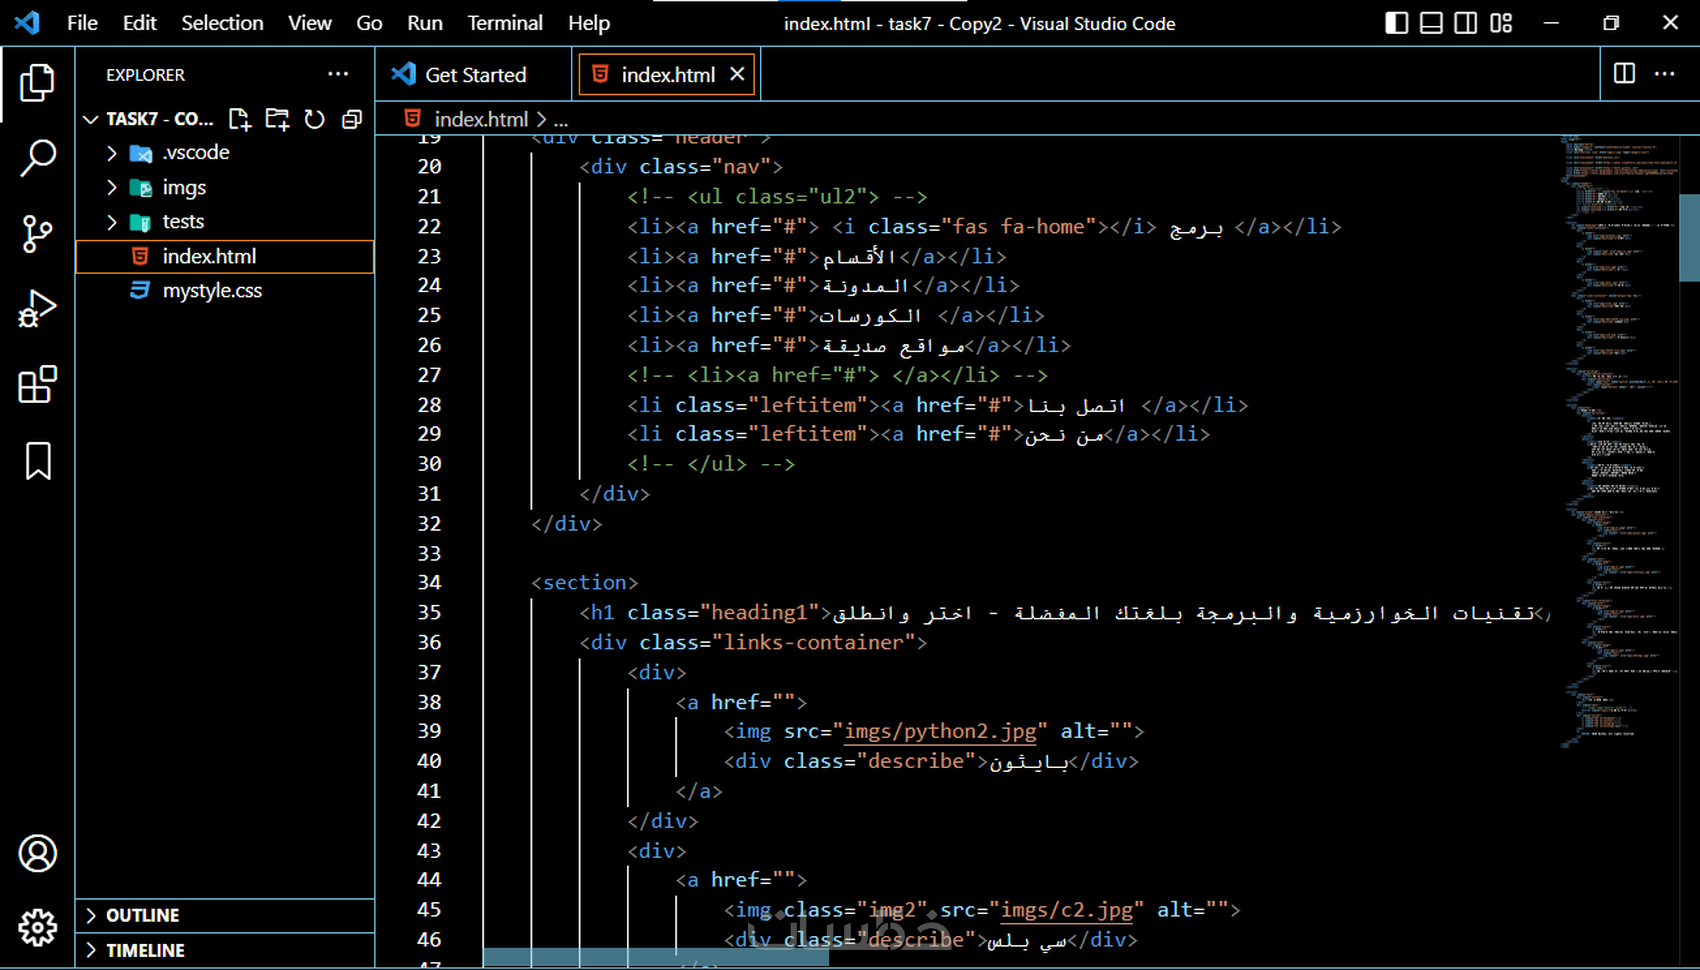Follow the imgs/c2.jpg link

click(x=1067, y=910)
